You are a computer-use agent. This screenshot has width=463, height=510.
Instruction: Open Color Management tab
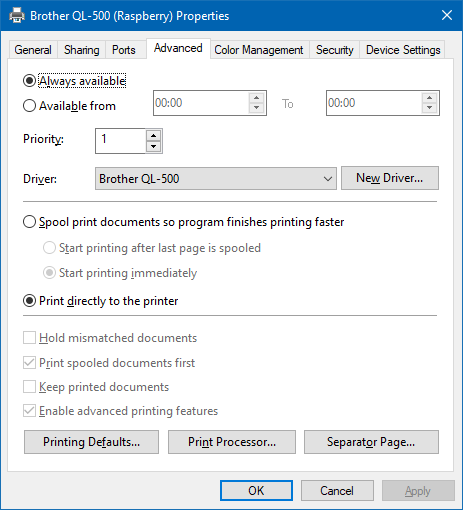click(x=259, y=50)
